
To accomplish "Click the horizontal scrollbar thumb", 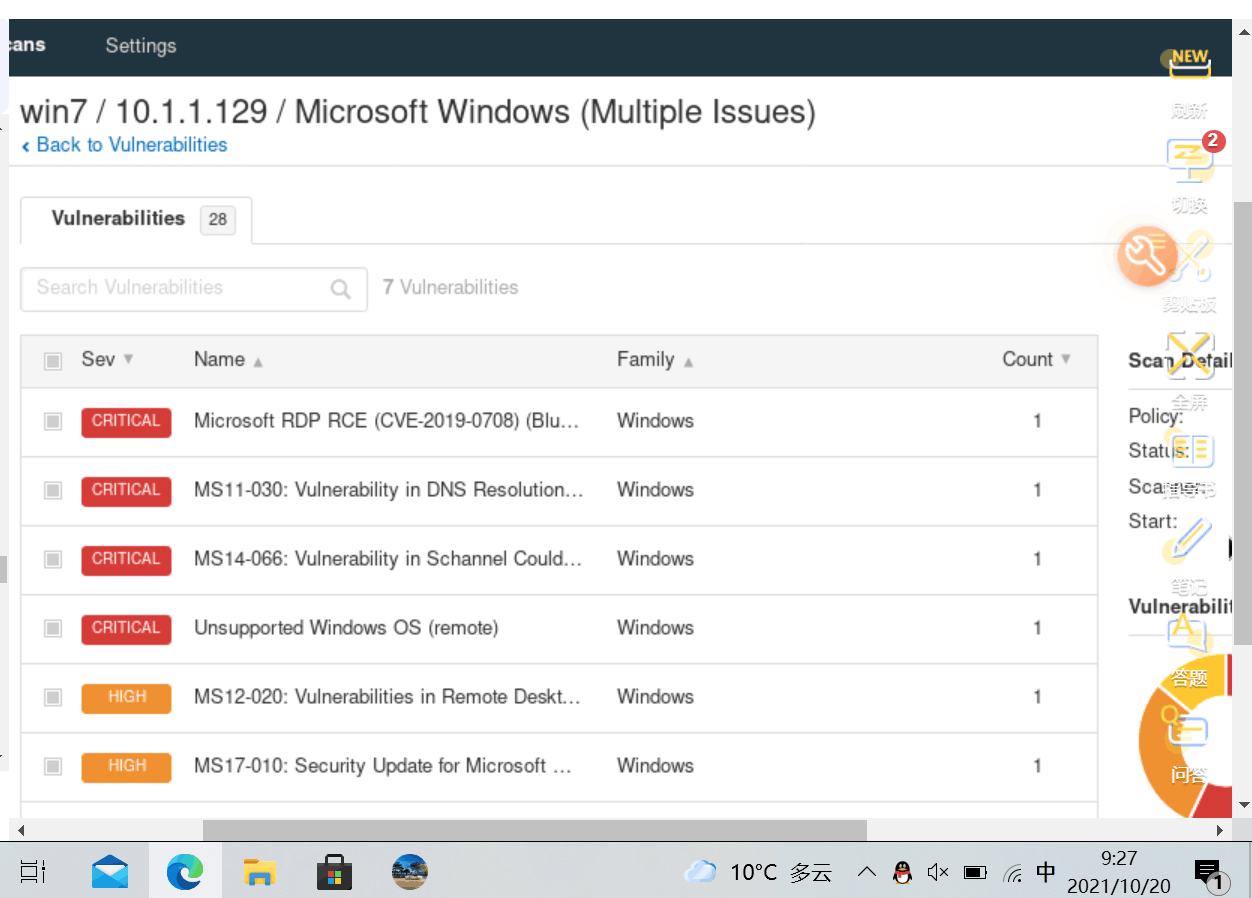I will point(535,830).
